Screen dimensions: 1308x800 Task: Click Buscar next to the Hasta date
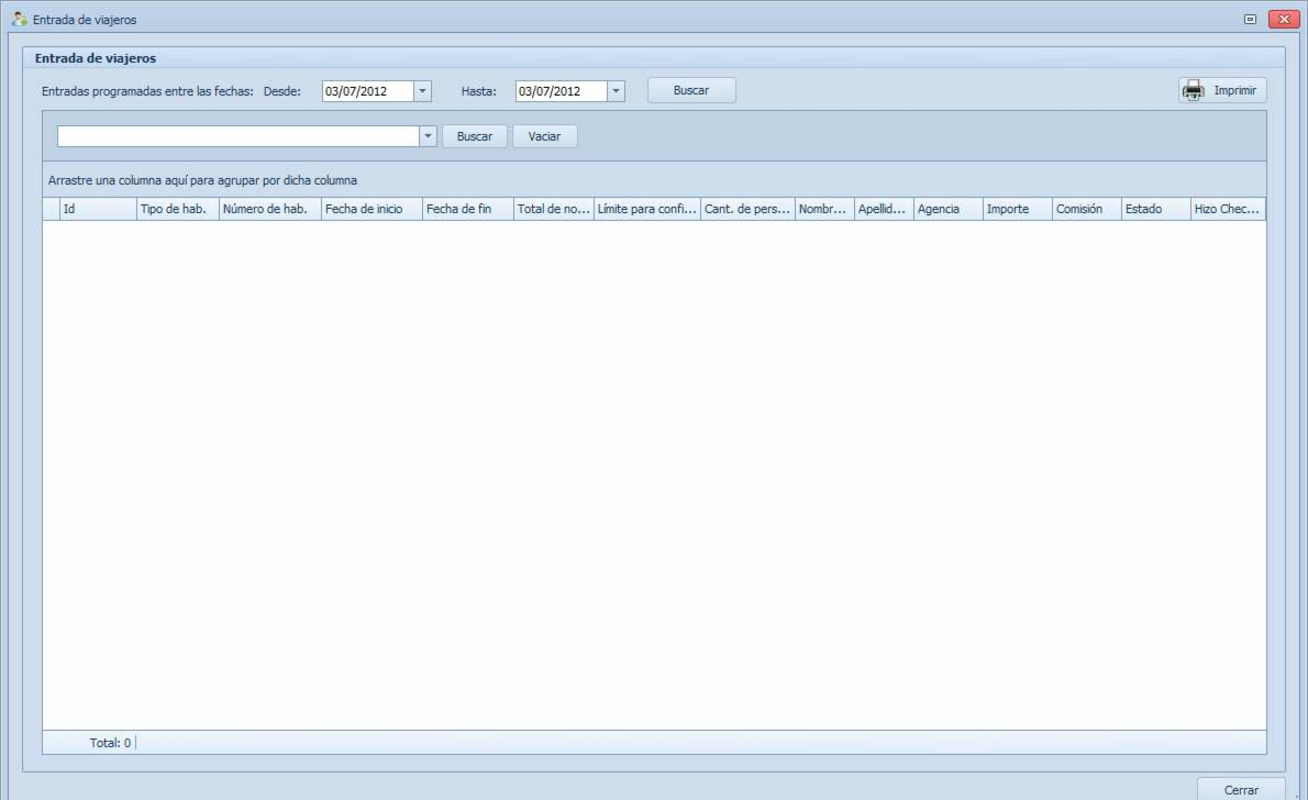691,90
